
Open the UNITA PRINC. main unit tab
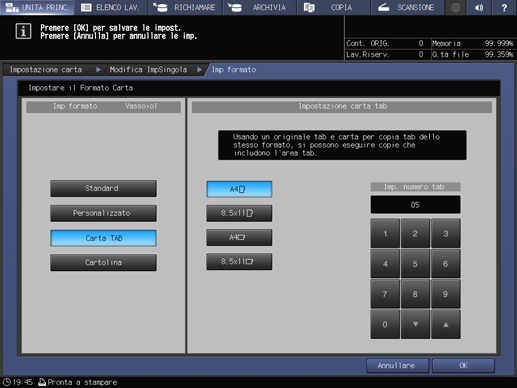[x=37, y=7]
